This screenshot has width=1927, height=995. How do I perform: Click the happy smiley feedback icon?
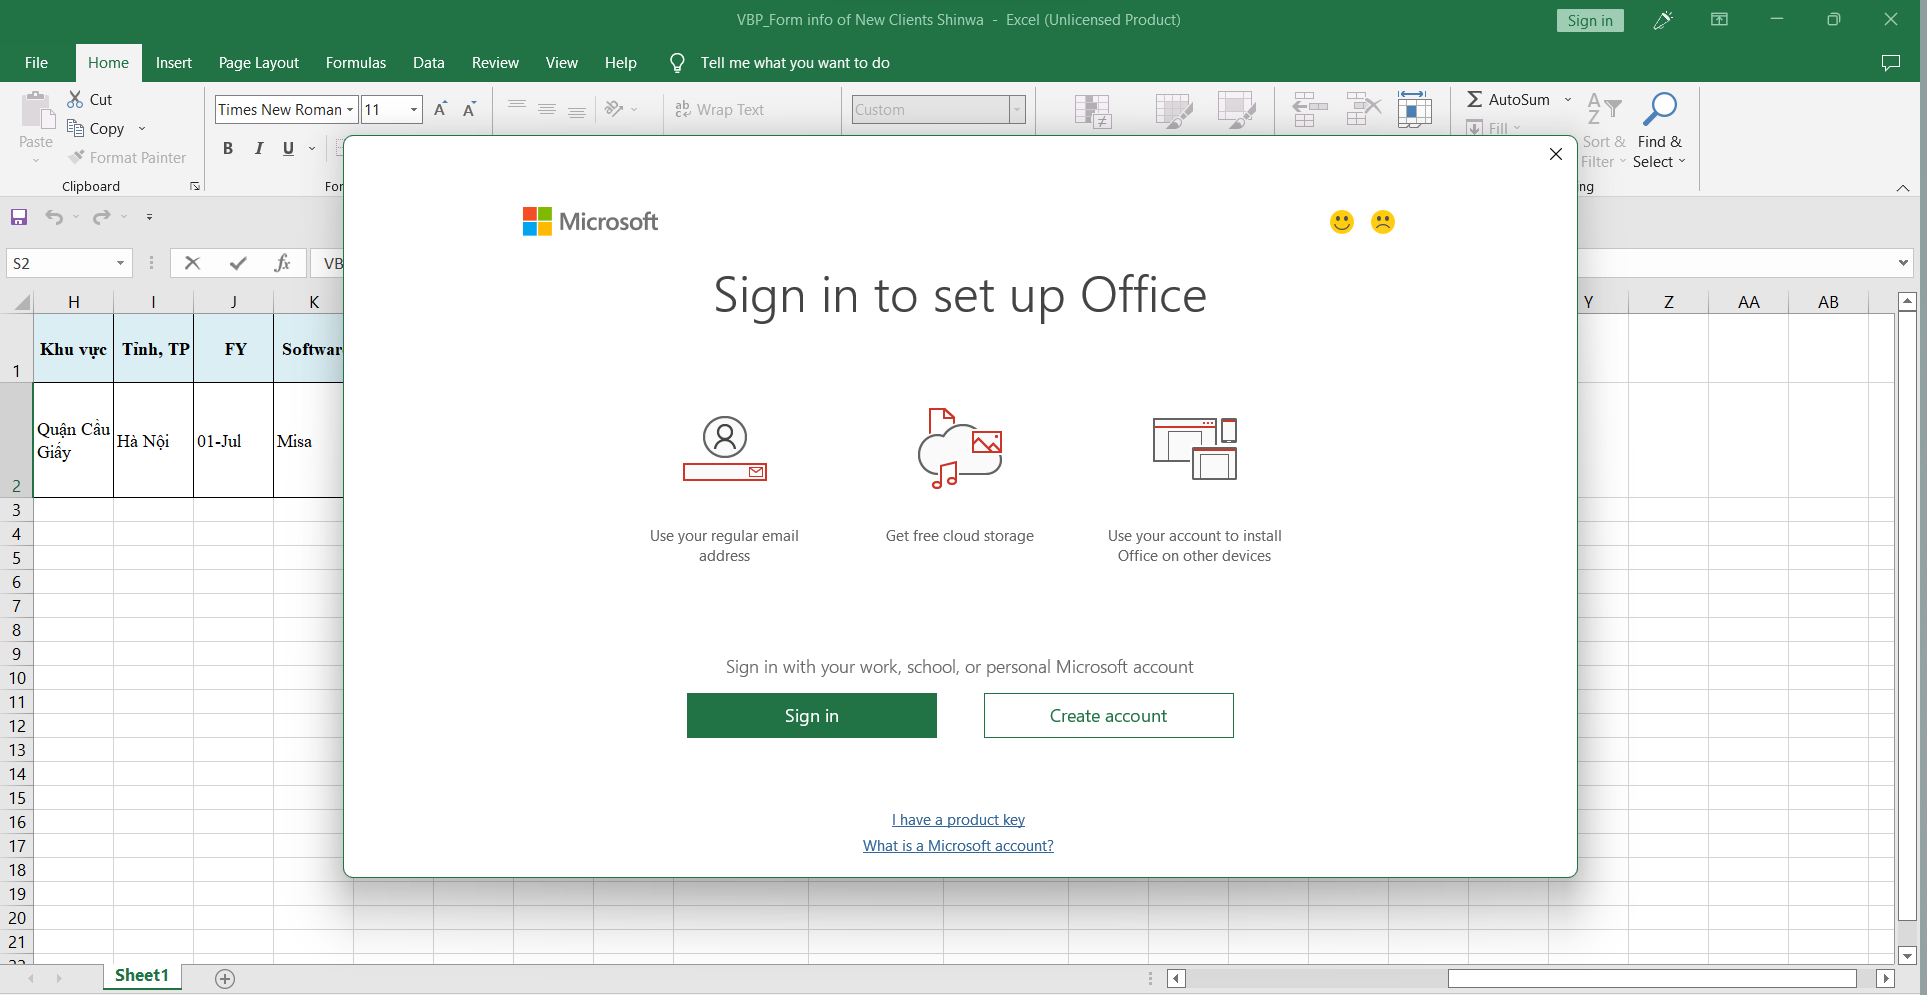1341,222
